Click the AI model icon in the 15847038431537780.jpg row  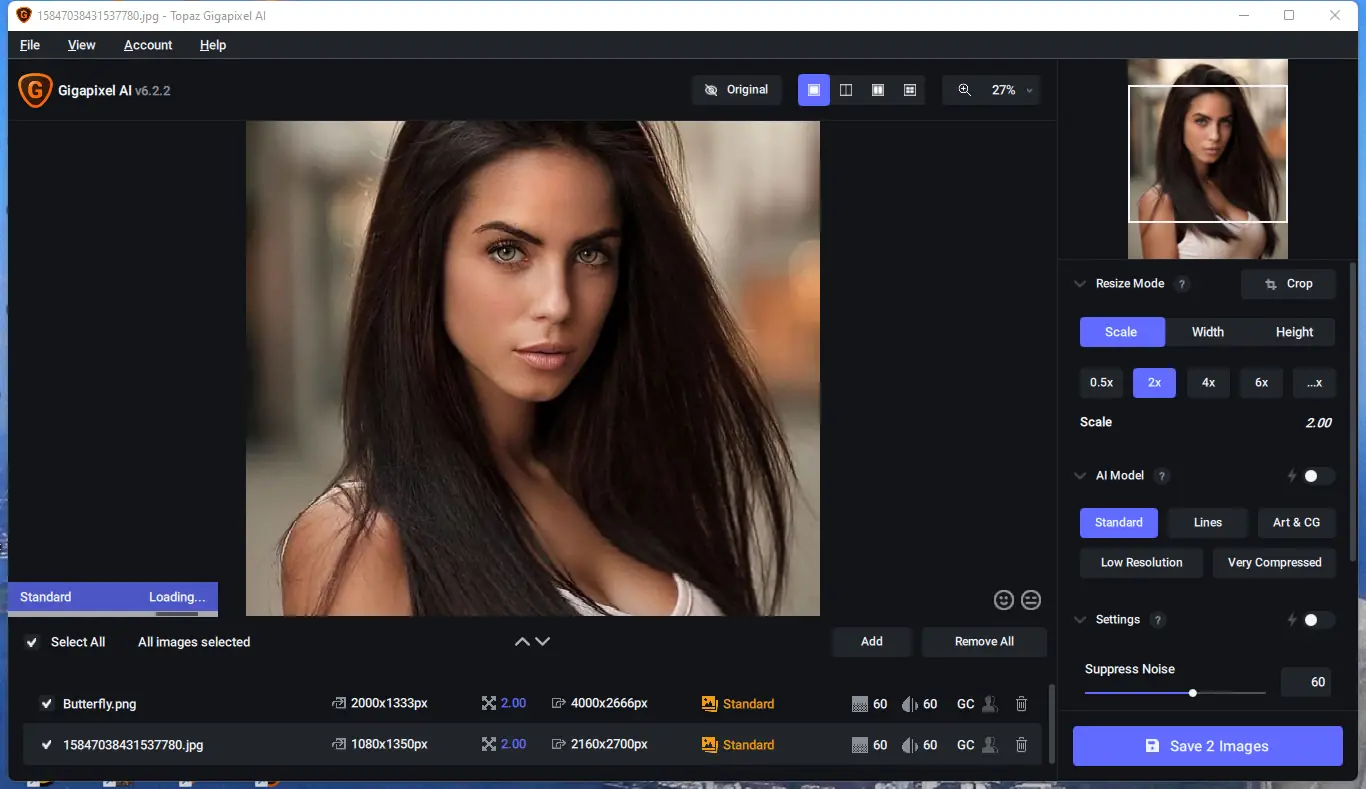pos(710,745)
